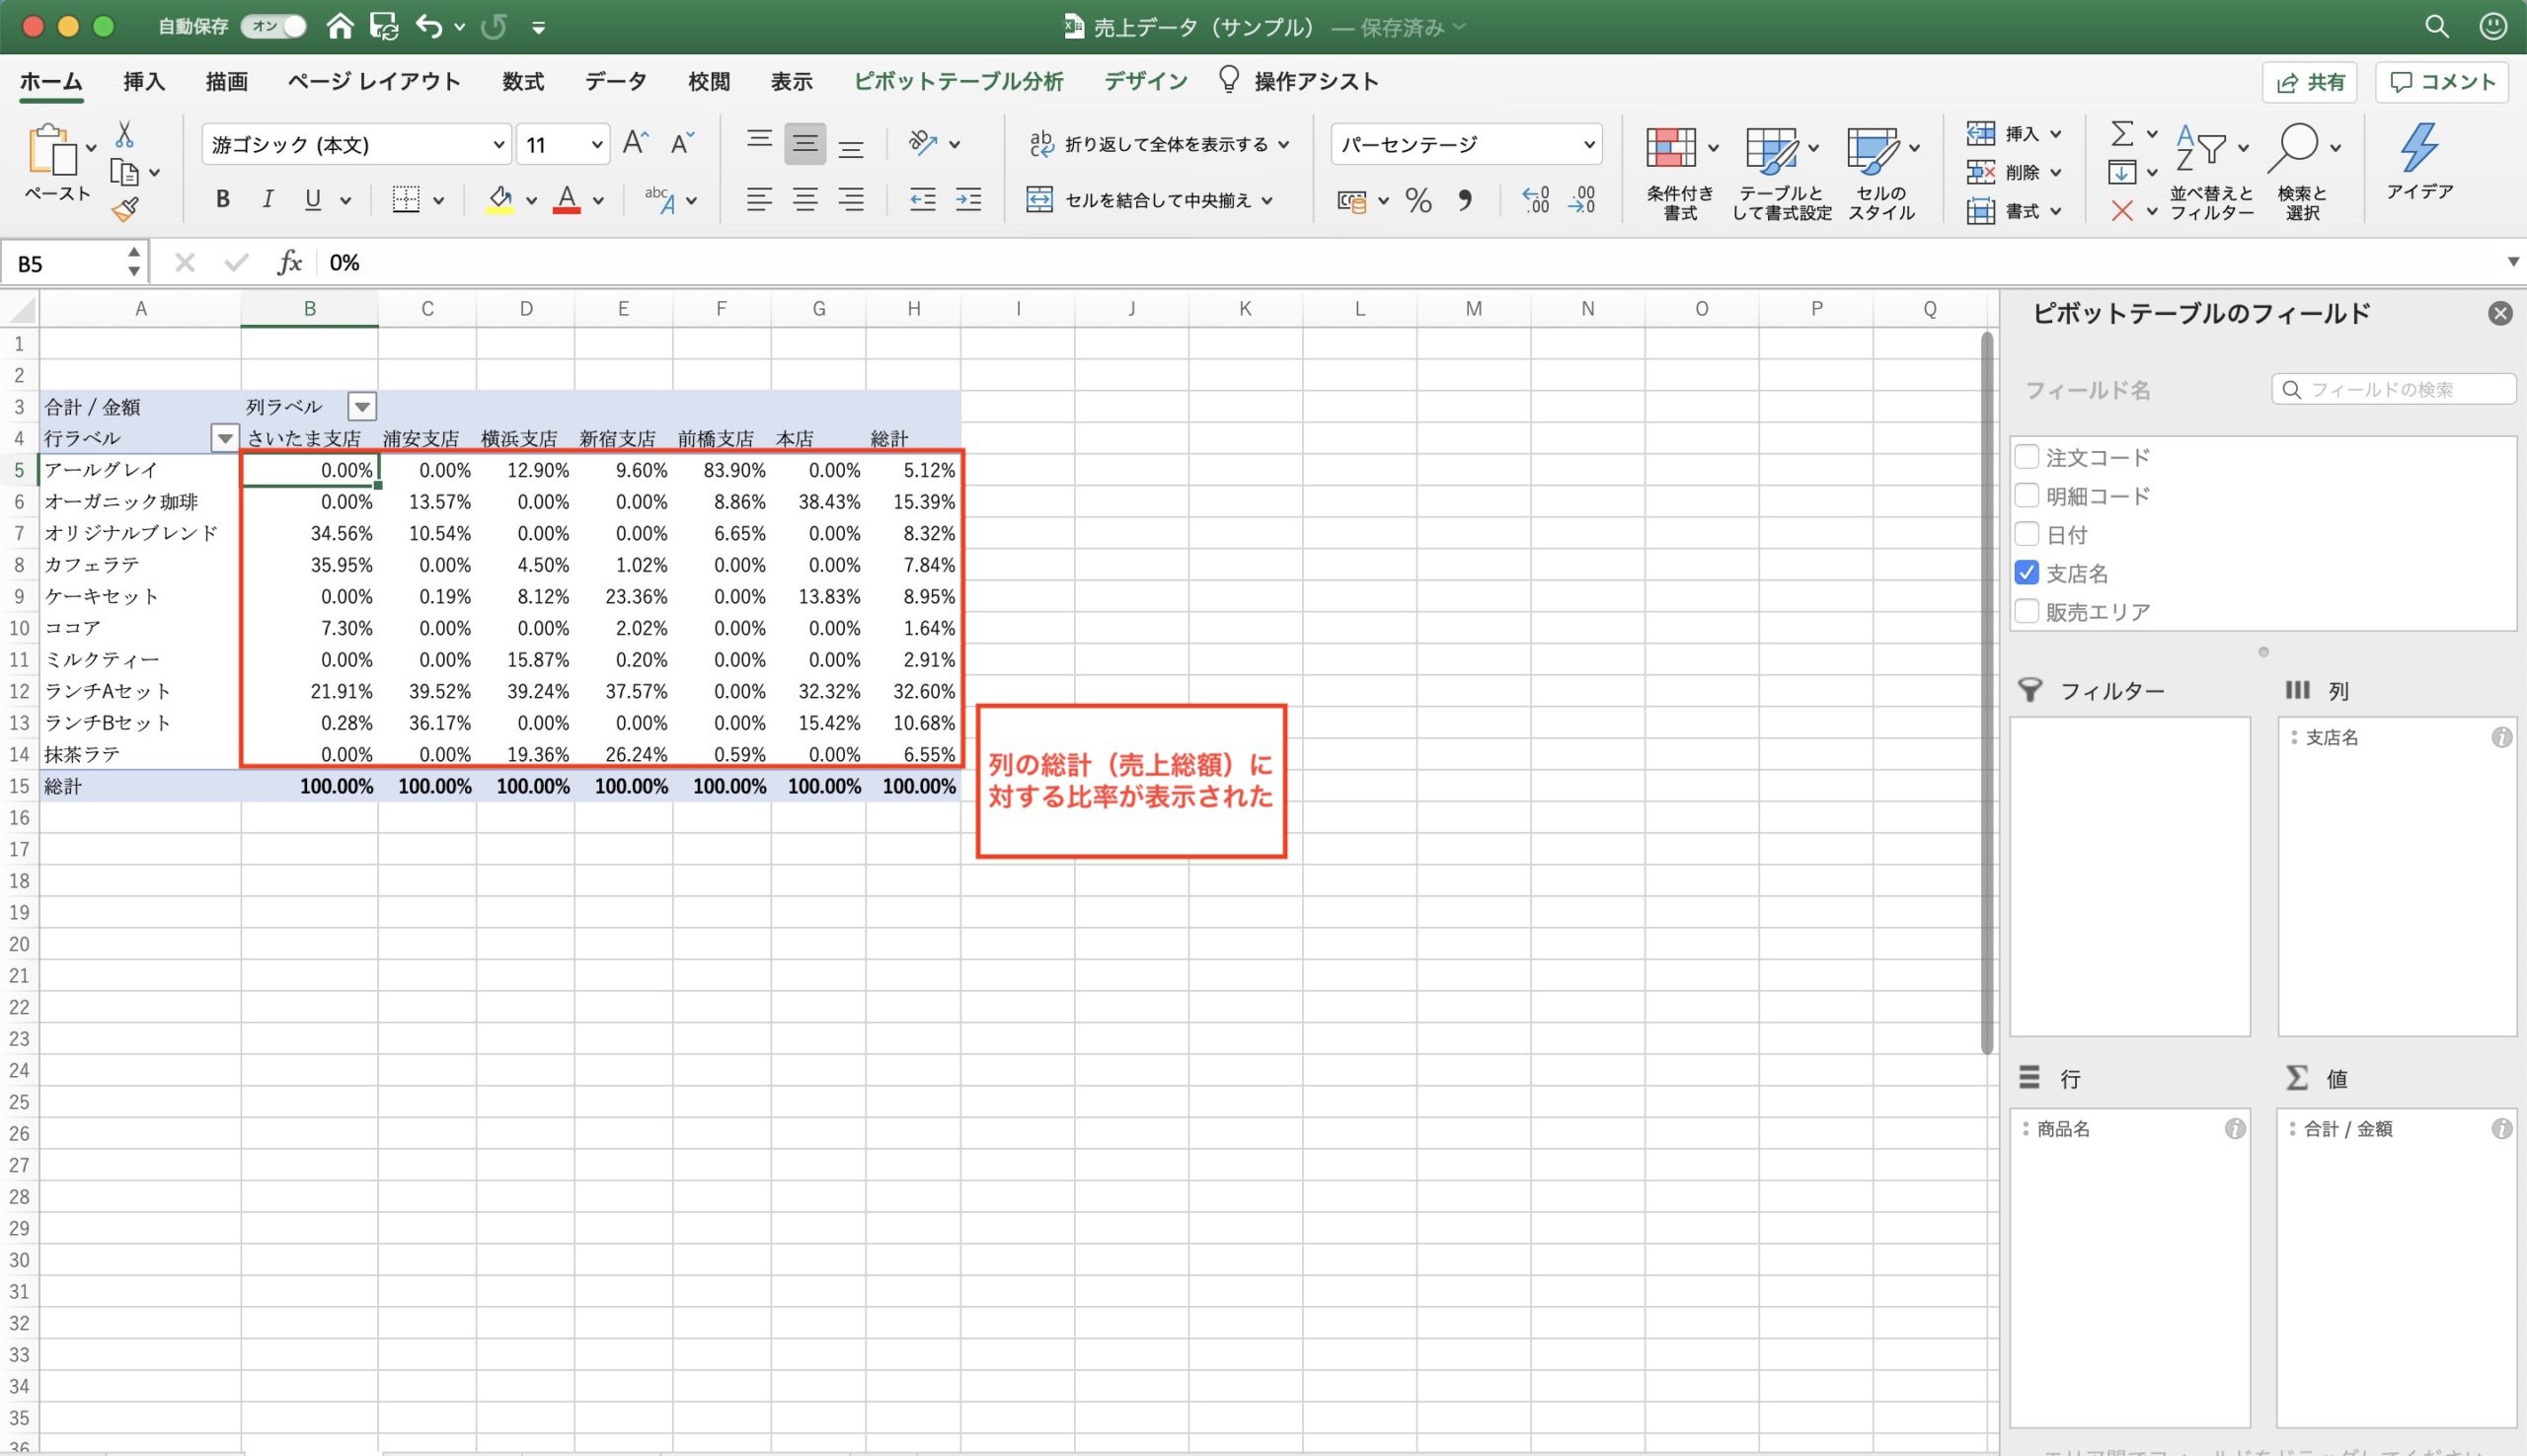Image resolution: width=2527 pixels, height=1456 pixels.
Task: Increase the cell indent
Action: [x=968, y=199]
